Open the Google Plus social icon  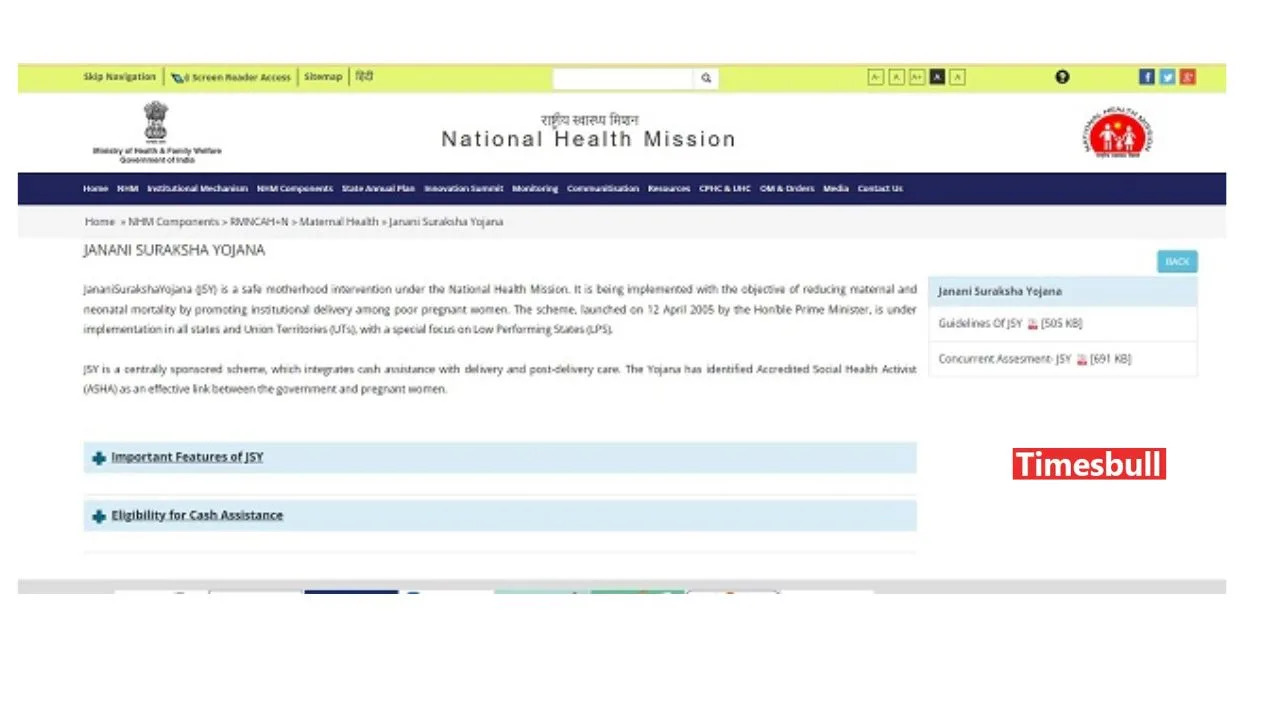(x=1187, y=77)
